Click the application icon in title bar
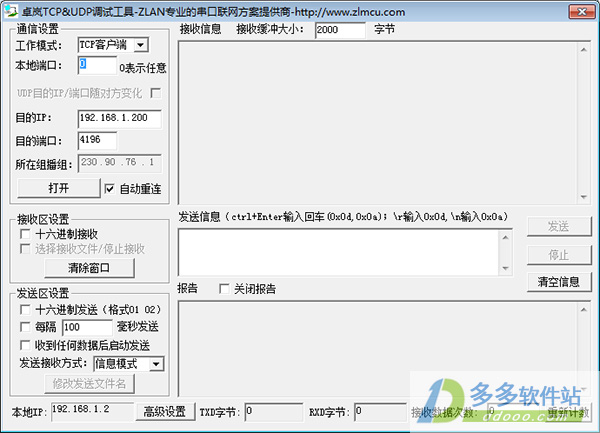 pyautogui.click(x=11, y=11)
